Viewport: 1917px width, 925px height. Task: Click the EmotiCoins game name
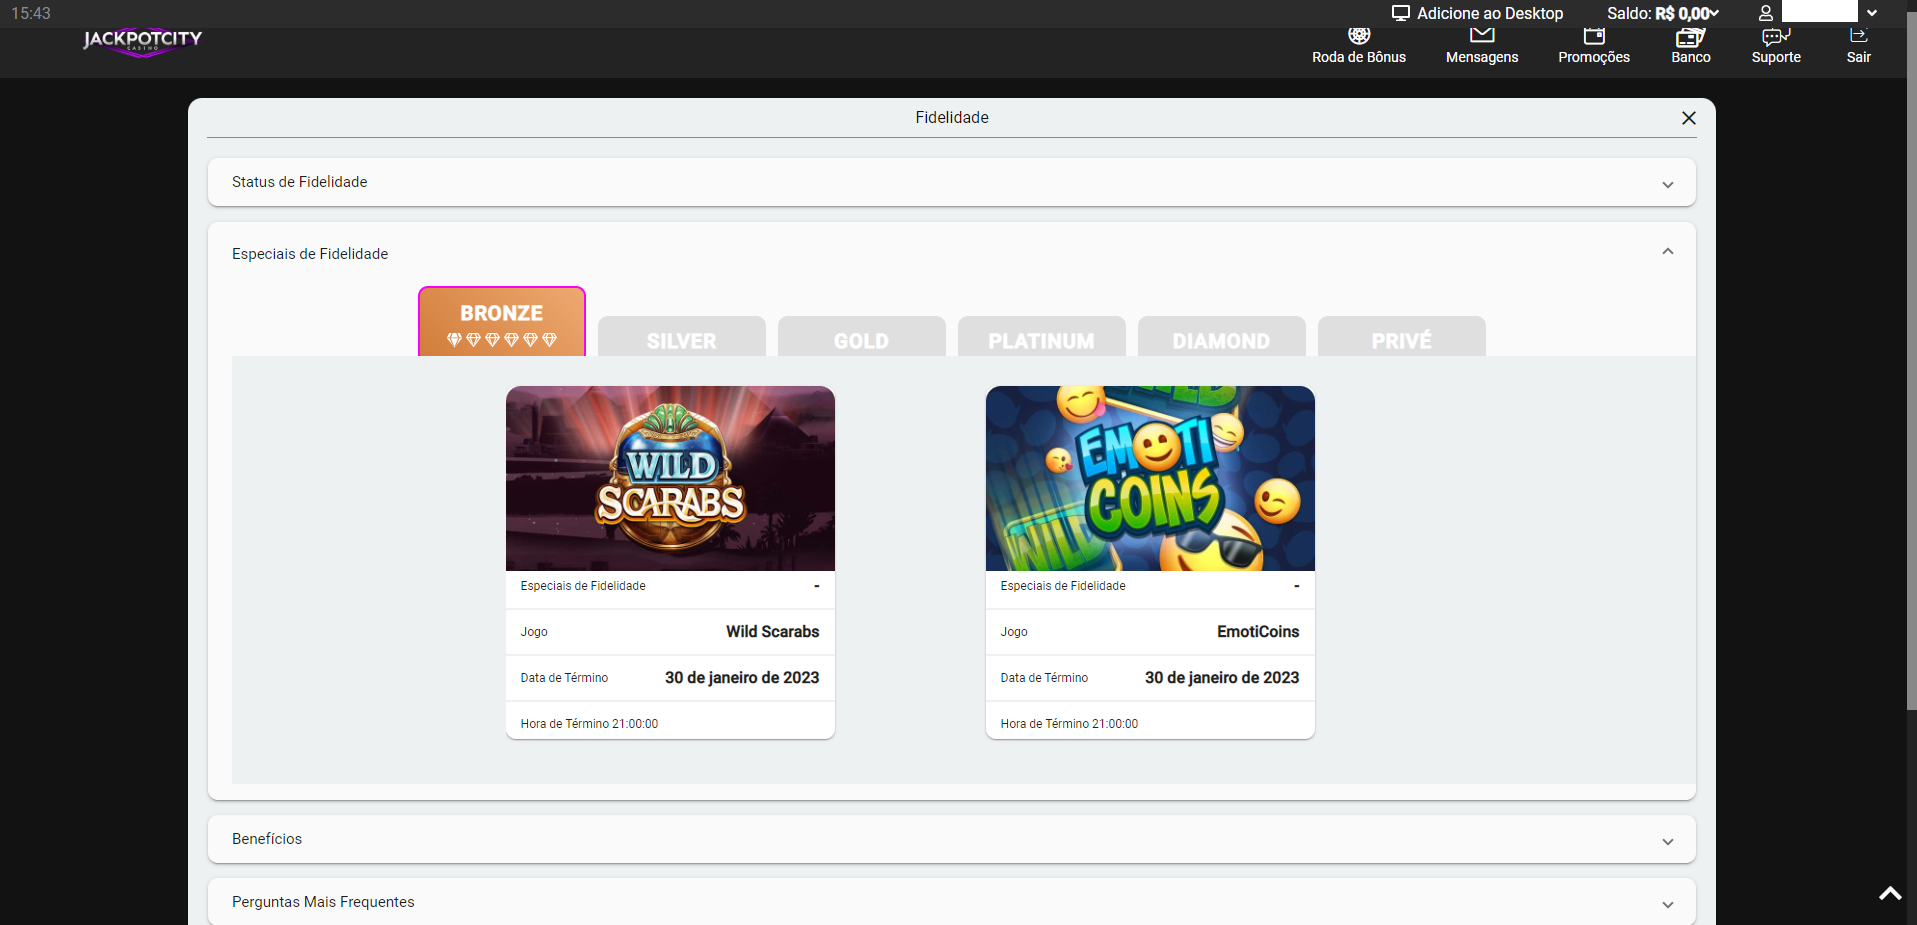1258,632
